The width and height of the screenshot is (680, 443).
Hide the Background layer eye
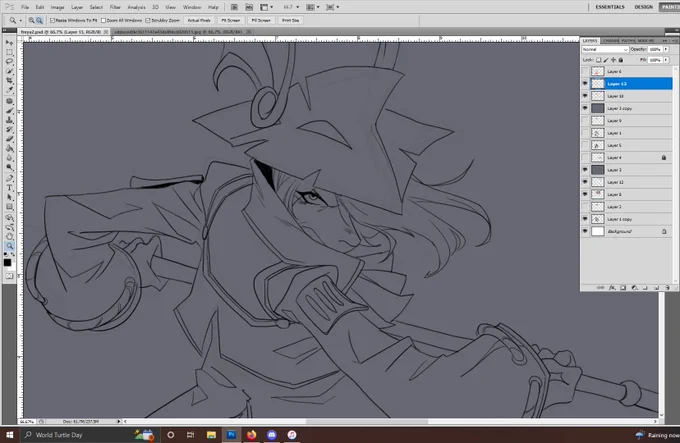[585, 231]
